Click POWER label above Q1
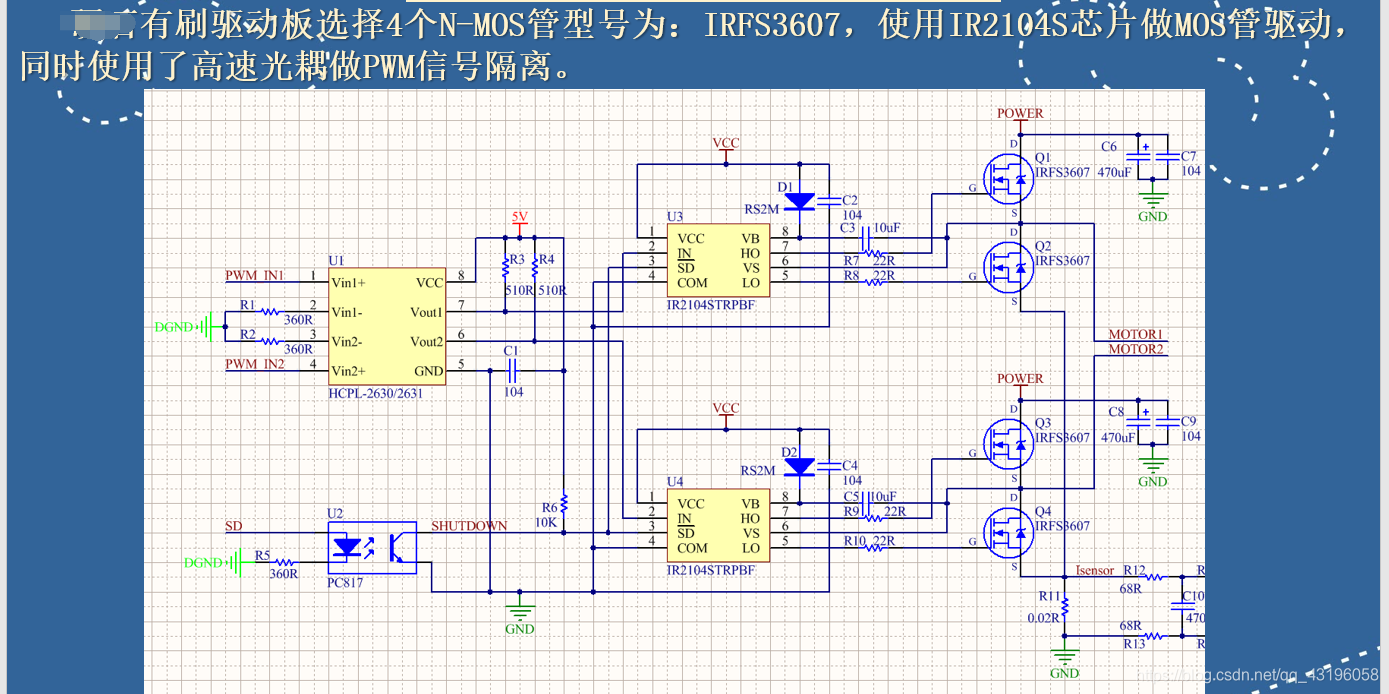This screenshot has width=1389, height=694. point(1020,114)
